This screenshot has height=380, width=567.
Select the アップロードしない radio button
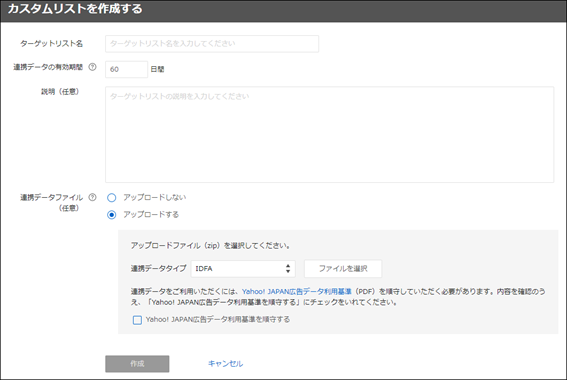point(111,197)
